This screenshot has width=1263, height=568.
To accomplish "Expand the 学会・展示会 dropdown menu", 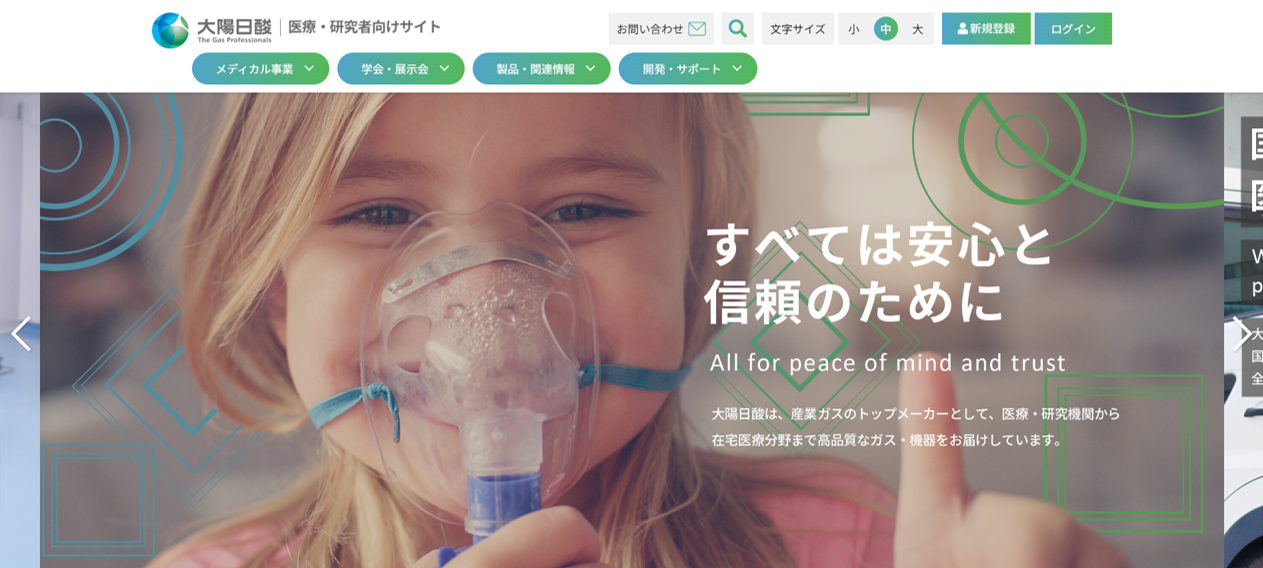I will click(400, 69).
